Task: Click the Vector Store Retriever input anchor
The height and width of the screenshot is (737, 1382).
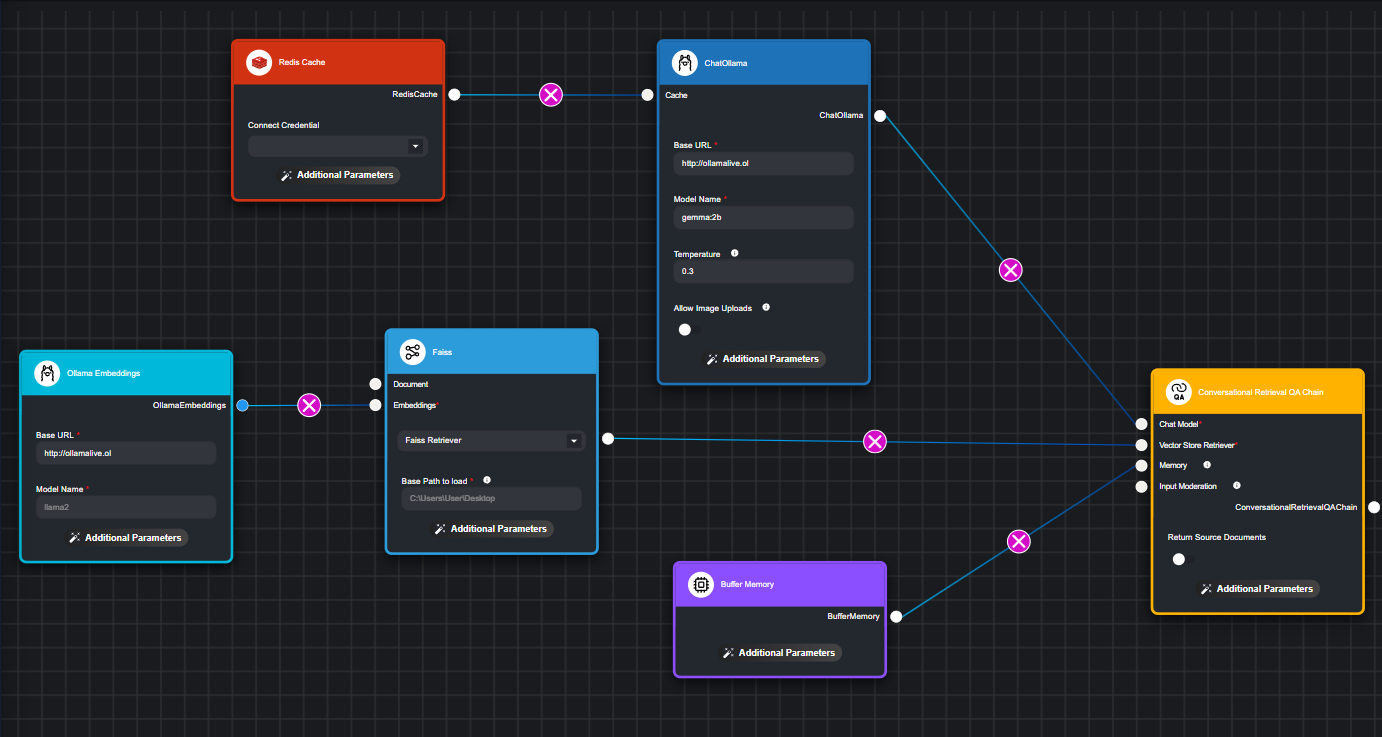Action: pyautogui.click(x=1141, y=445)
